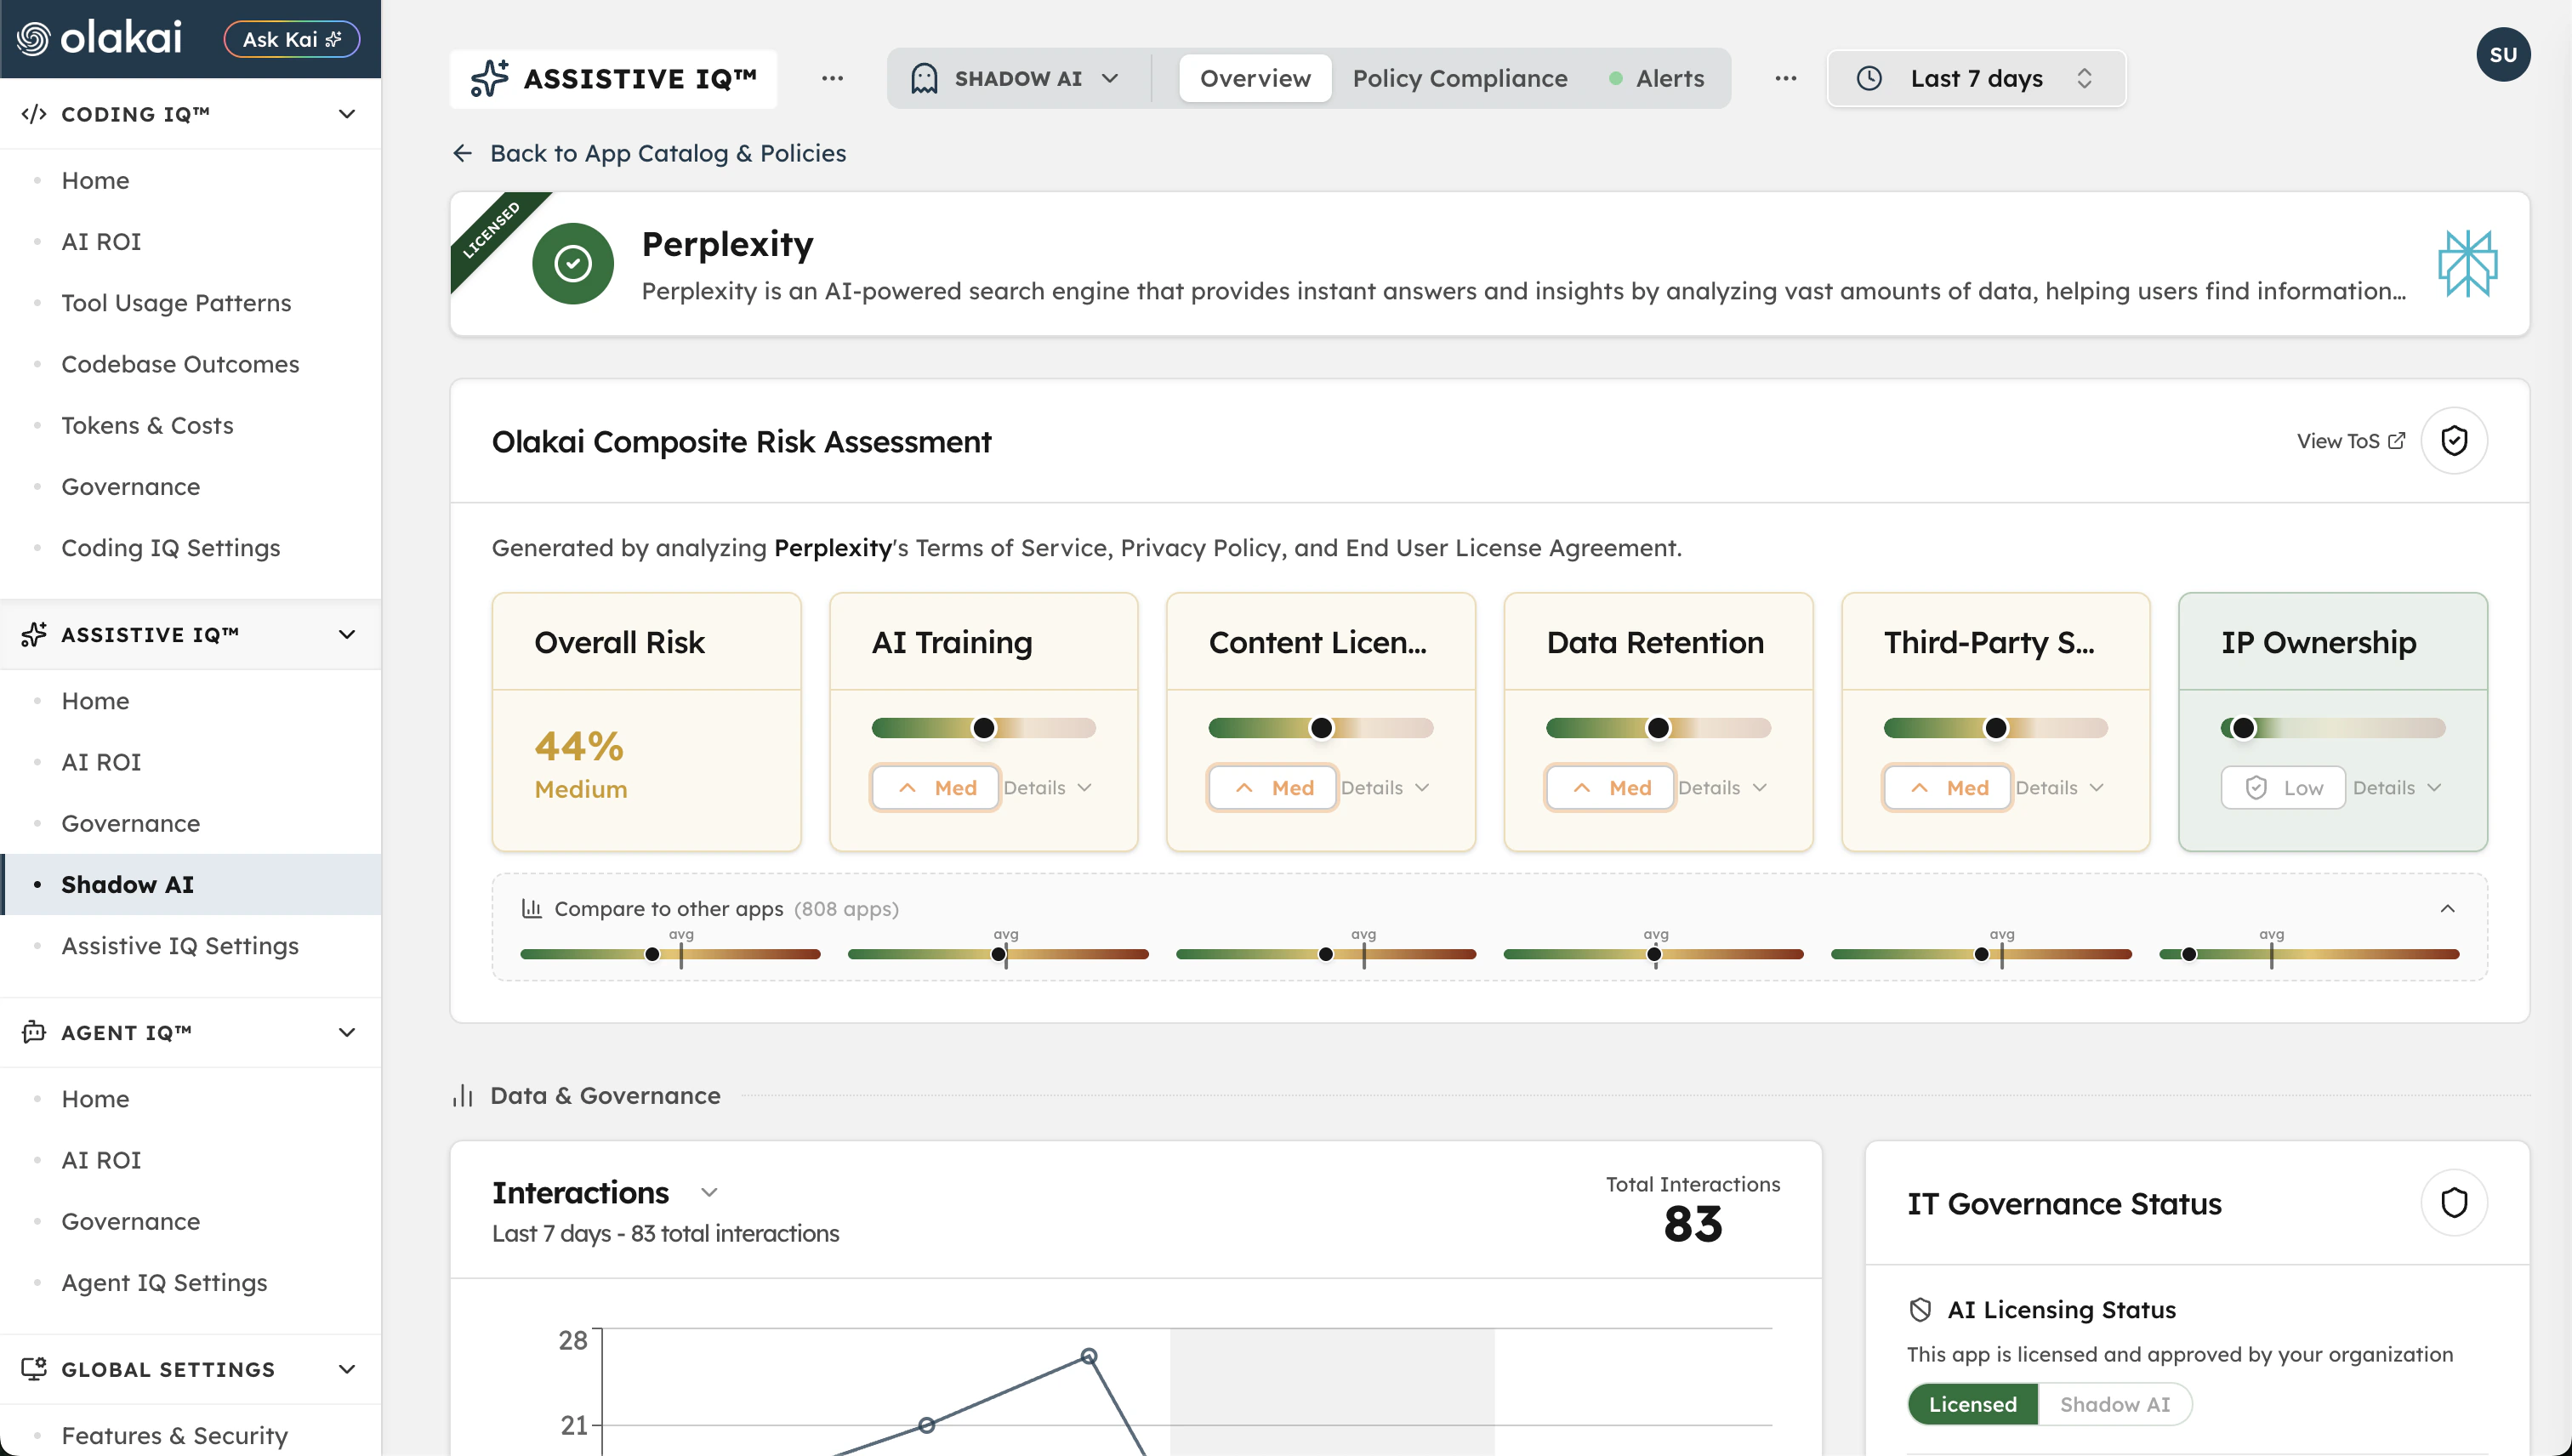Open the Interactions metric dropdown

coord(709,1192)
